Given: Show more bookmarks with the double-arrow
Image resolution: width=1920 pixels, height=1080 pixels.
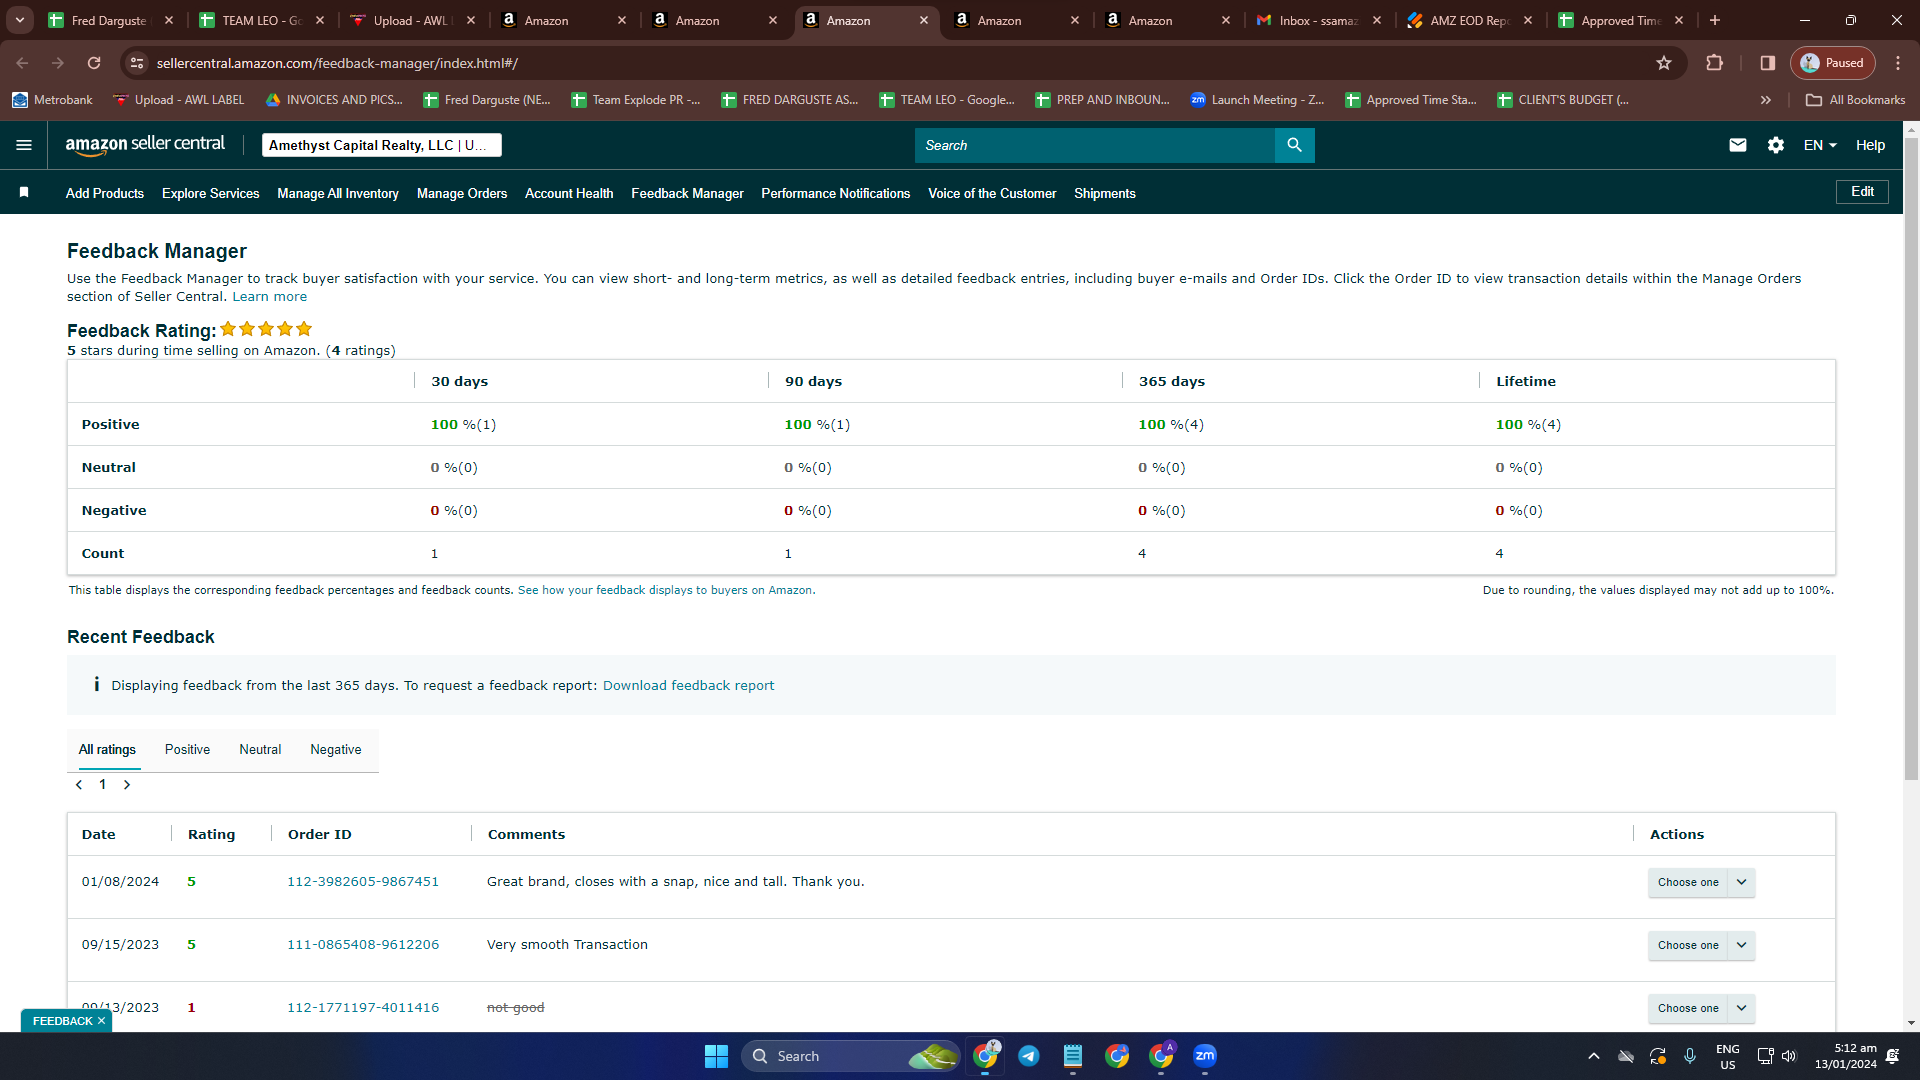Looking at the screenshot, I should (1766, 100).
